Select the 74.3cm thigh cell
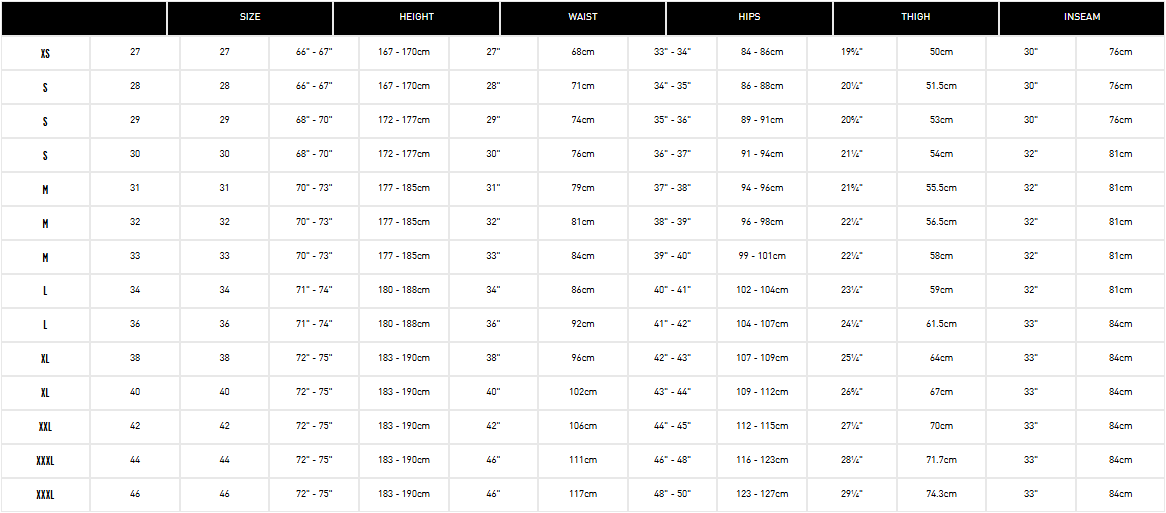The image size is (1166, 513). click(x=941, y=494)
